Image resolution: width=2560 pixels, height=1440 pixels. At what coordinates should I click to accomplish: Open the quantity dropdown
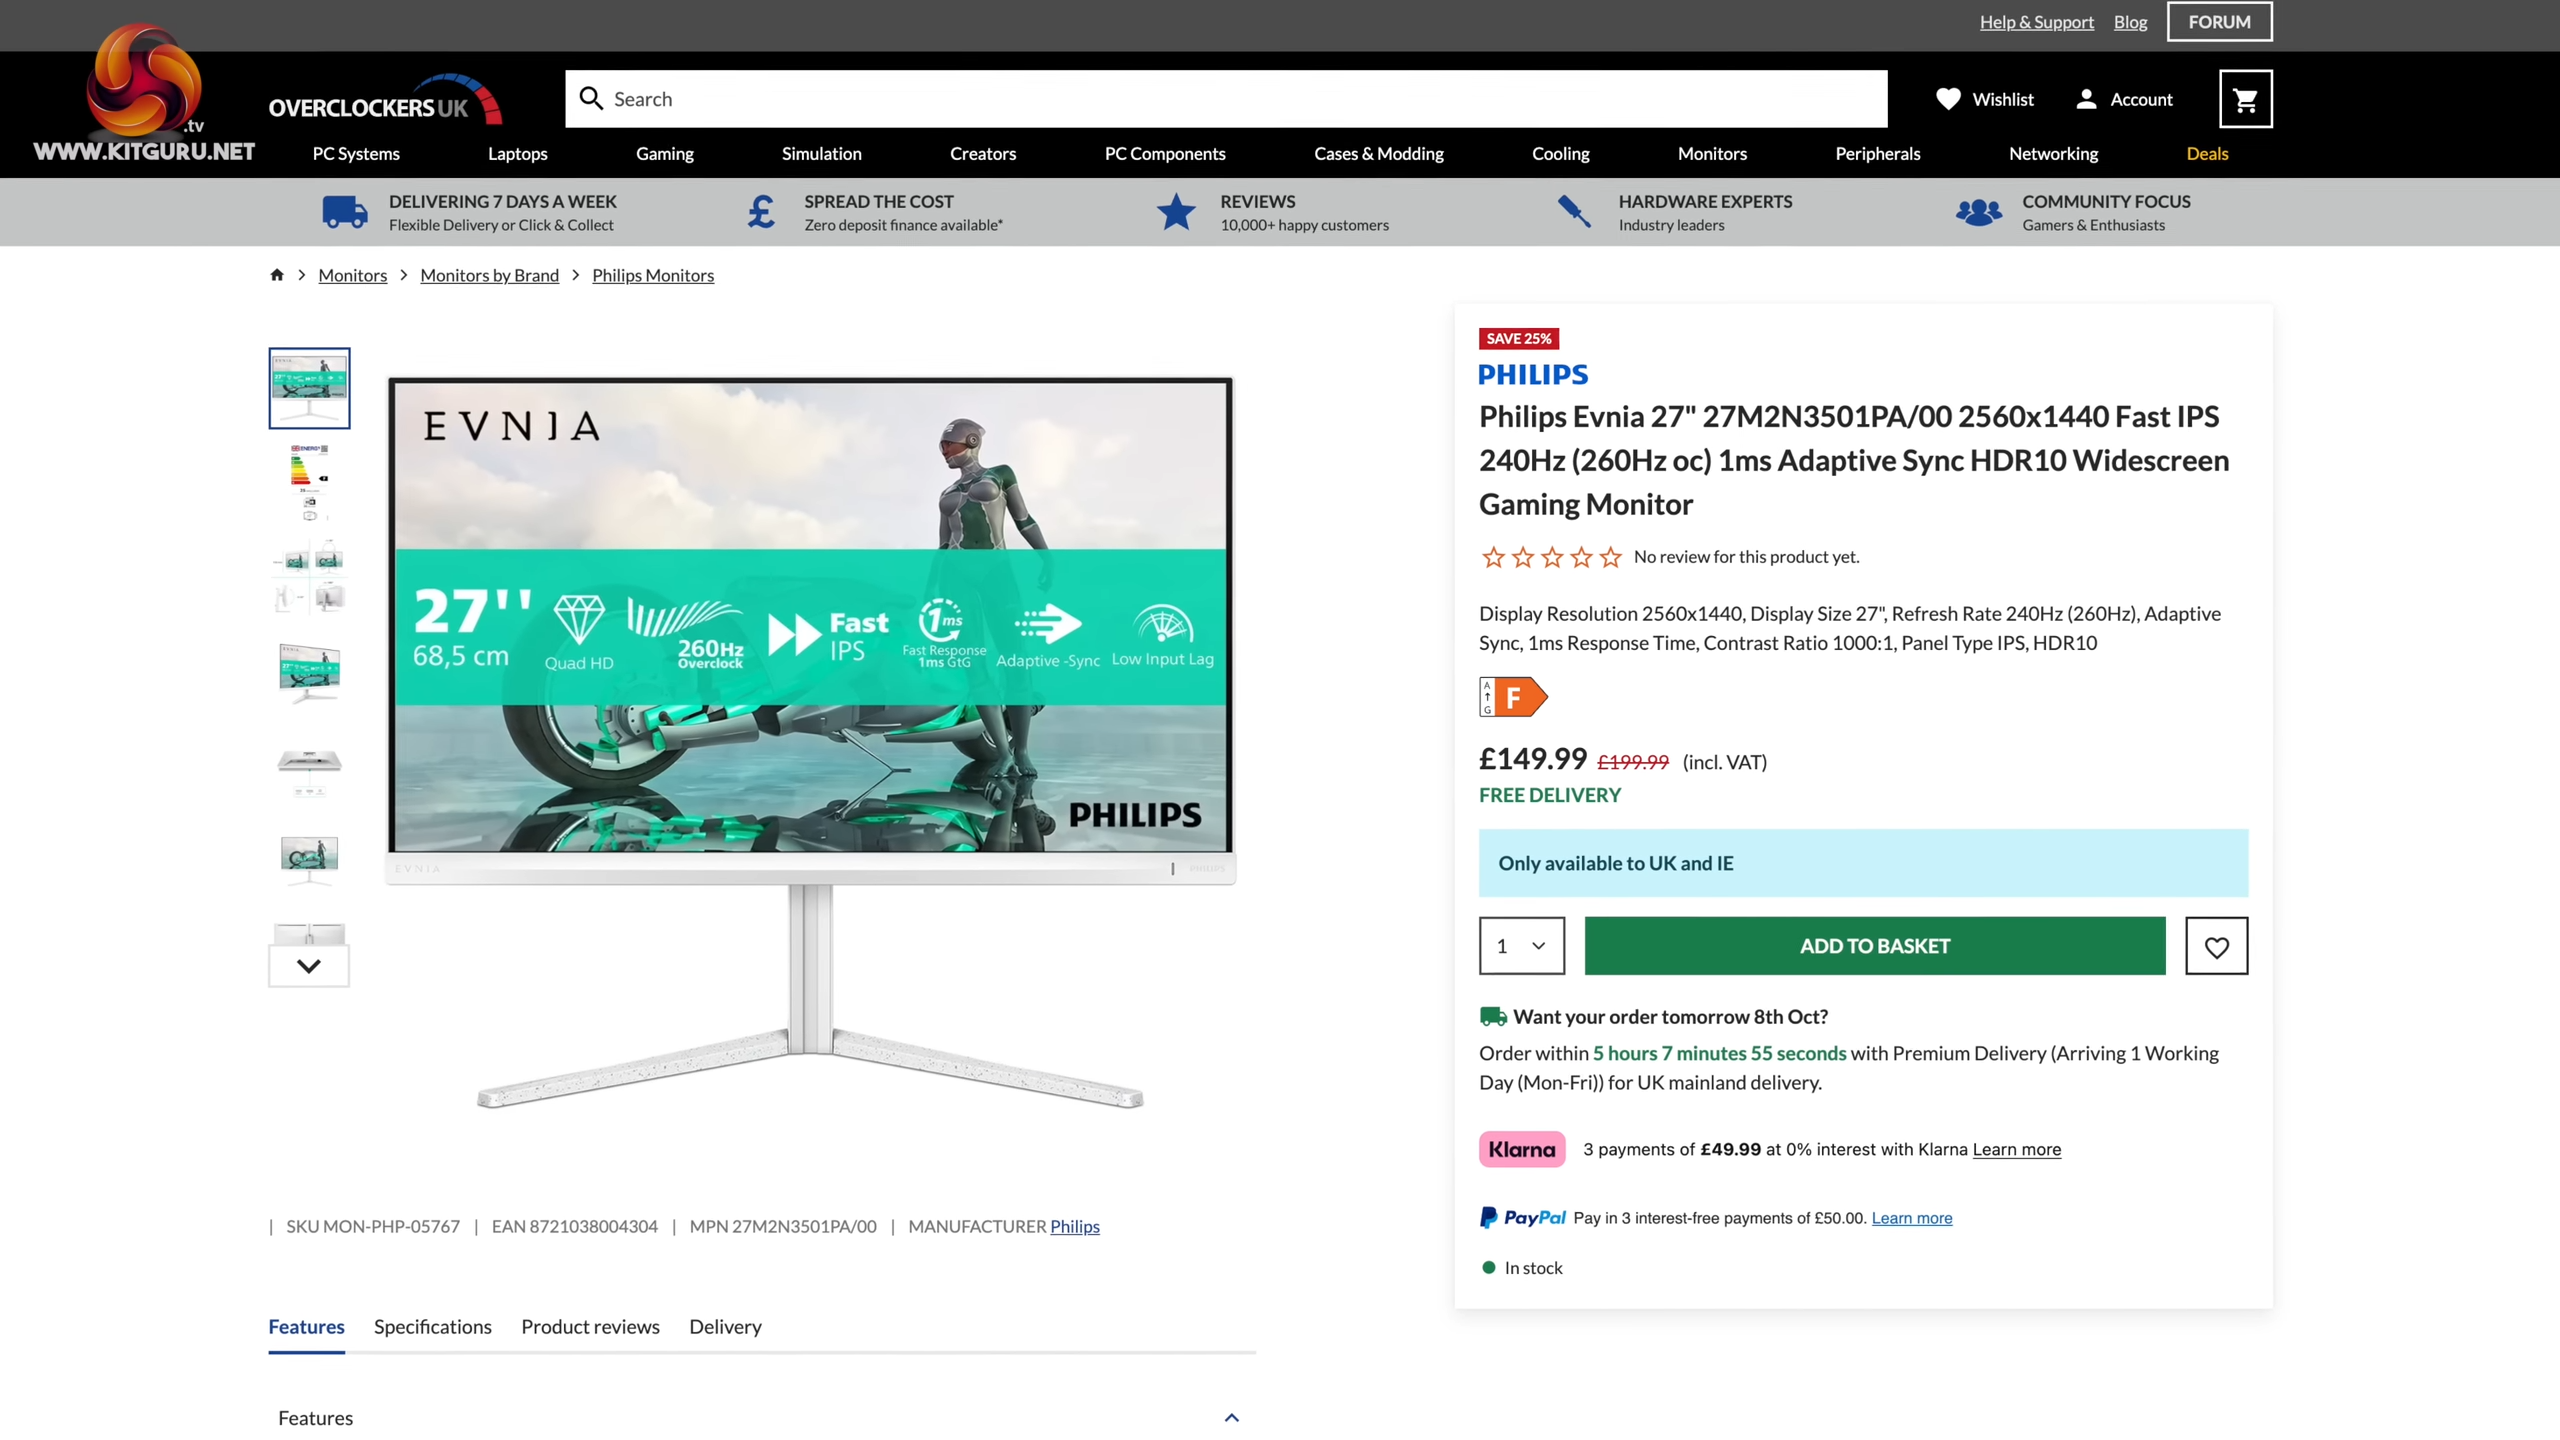1521,946
